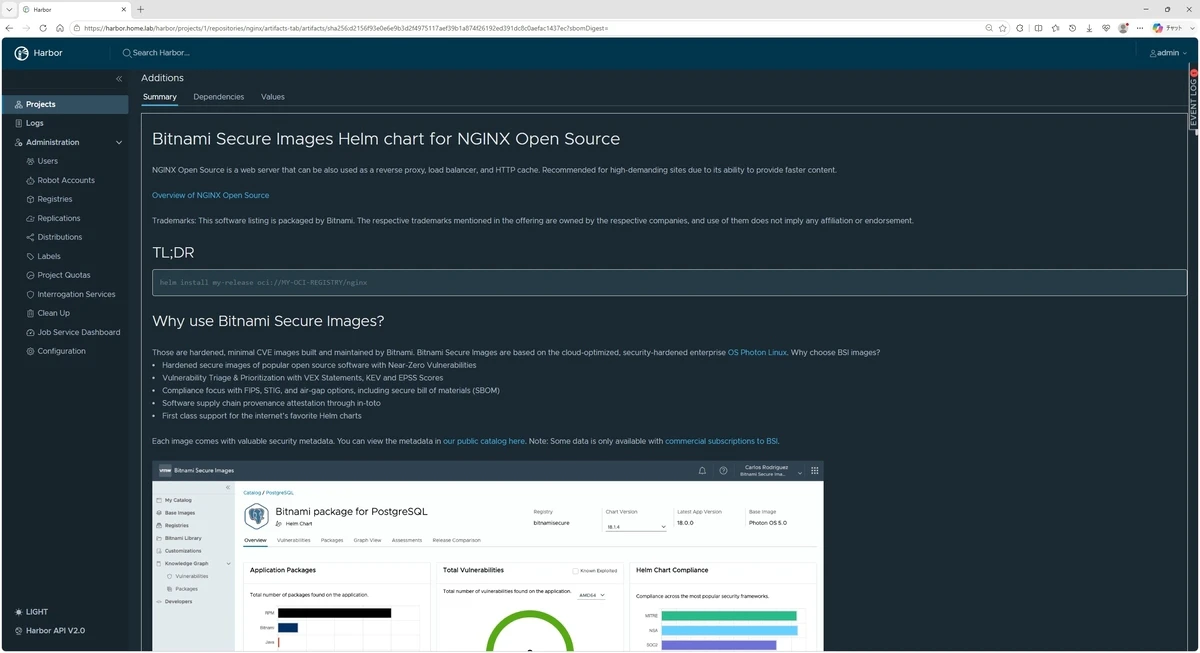Click the Labels tag icon
Screen dimensions: 1200x653
click(30, 256)
